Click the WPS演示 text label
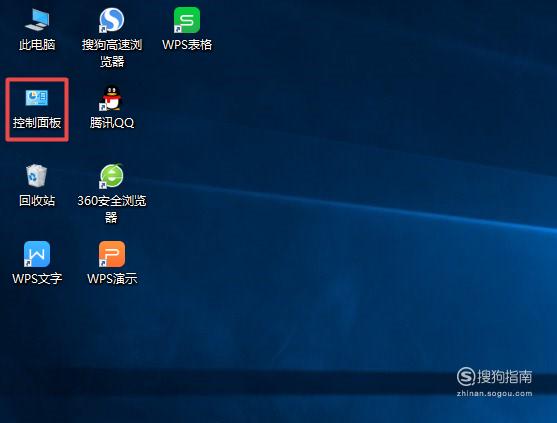 pyautogui.click(x=112, y=278)
